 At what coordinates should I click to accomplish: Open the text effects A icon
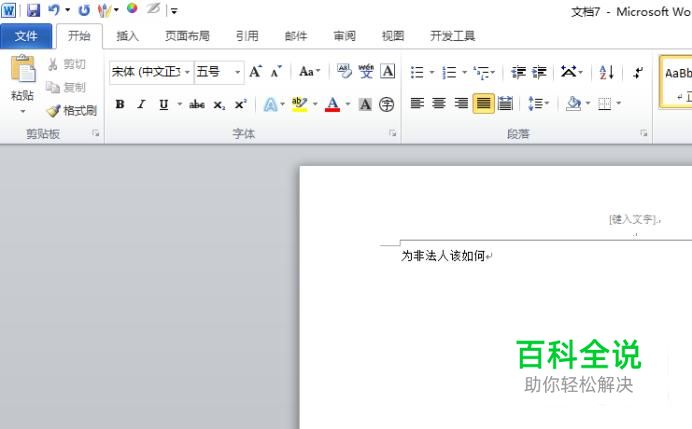(270, 105)
